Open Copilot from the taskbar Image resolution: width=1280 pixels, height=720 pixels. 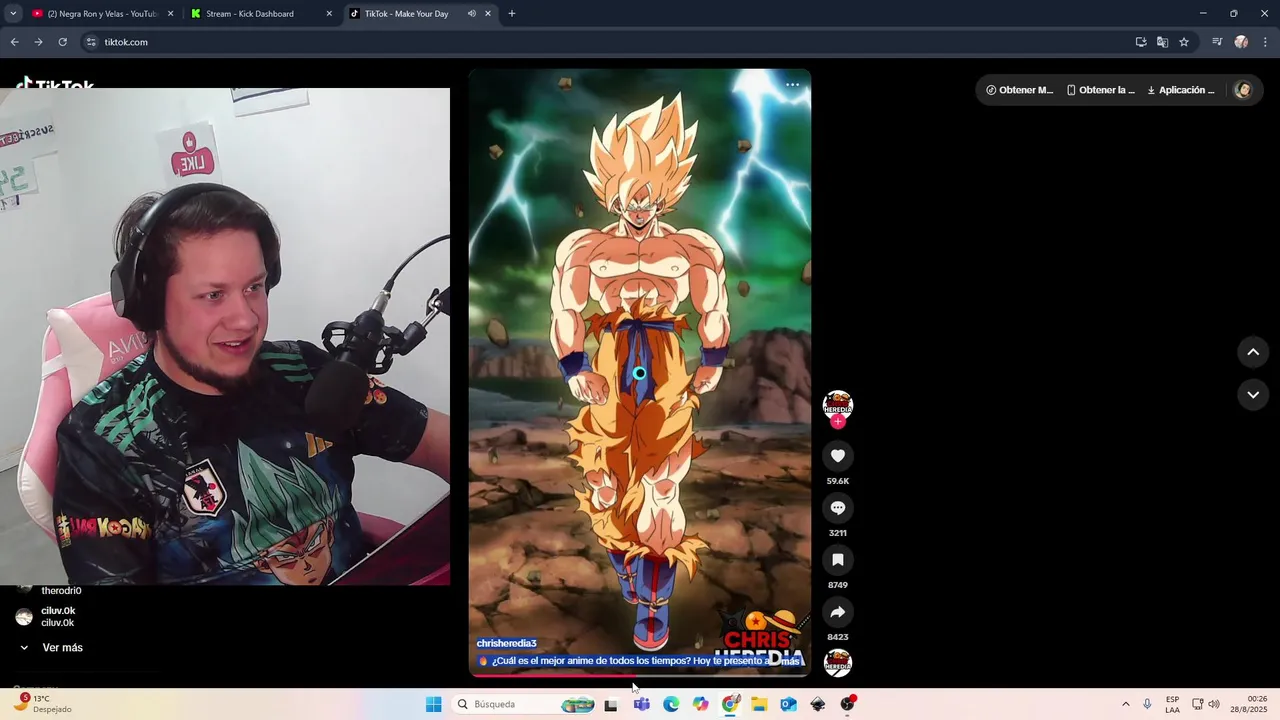pyautogui.click(x=700, y=704)
